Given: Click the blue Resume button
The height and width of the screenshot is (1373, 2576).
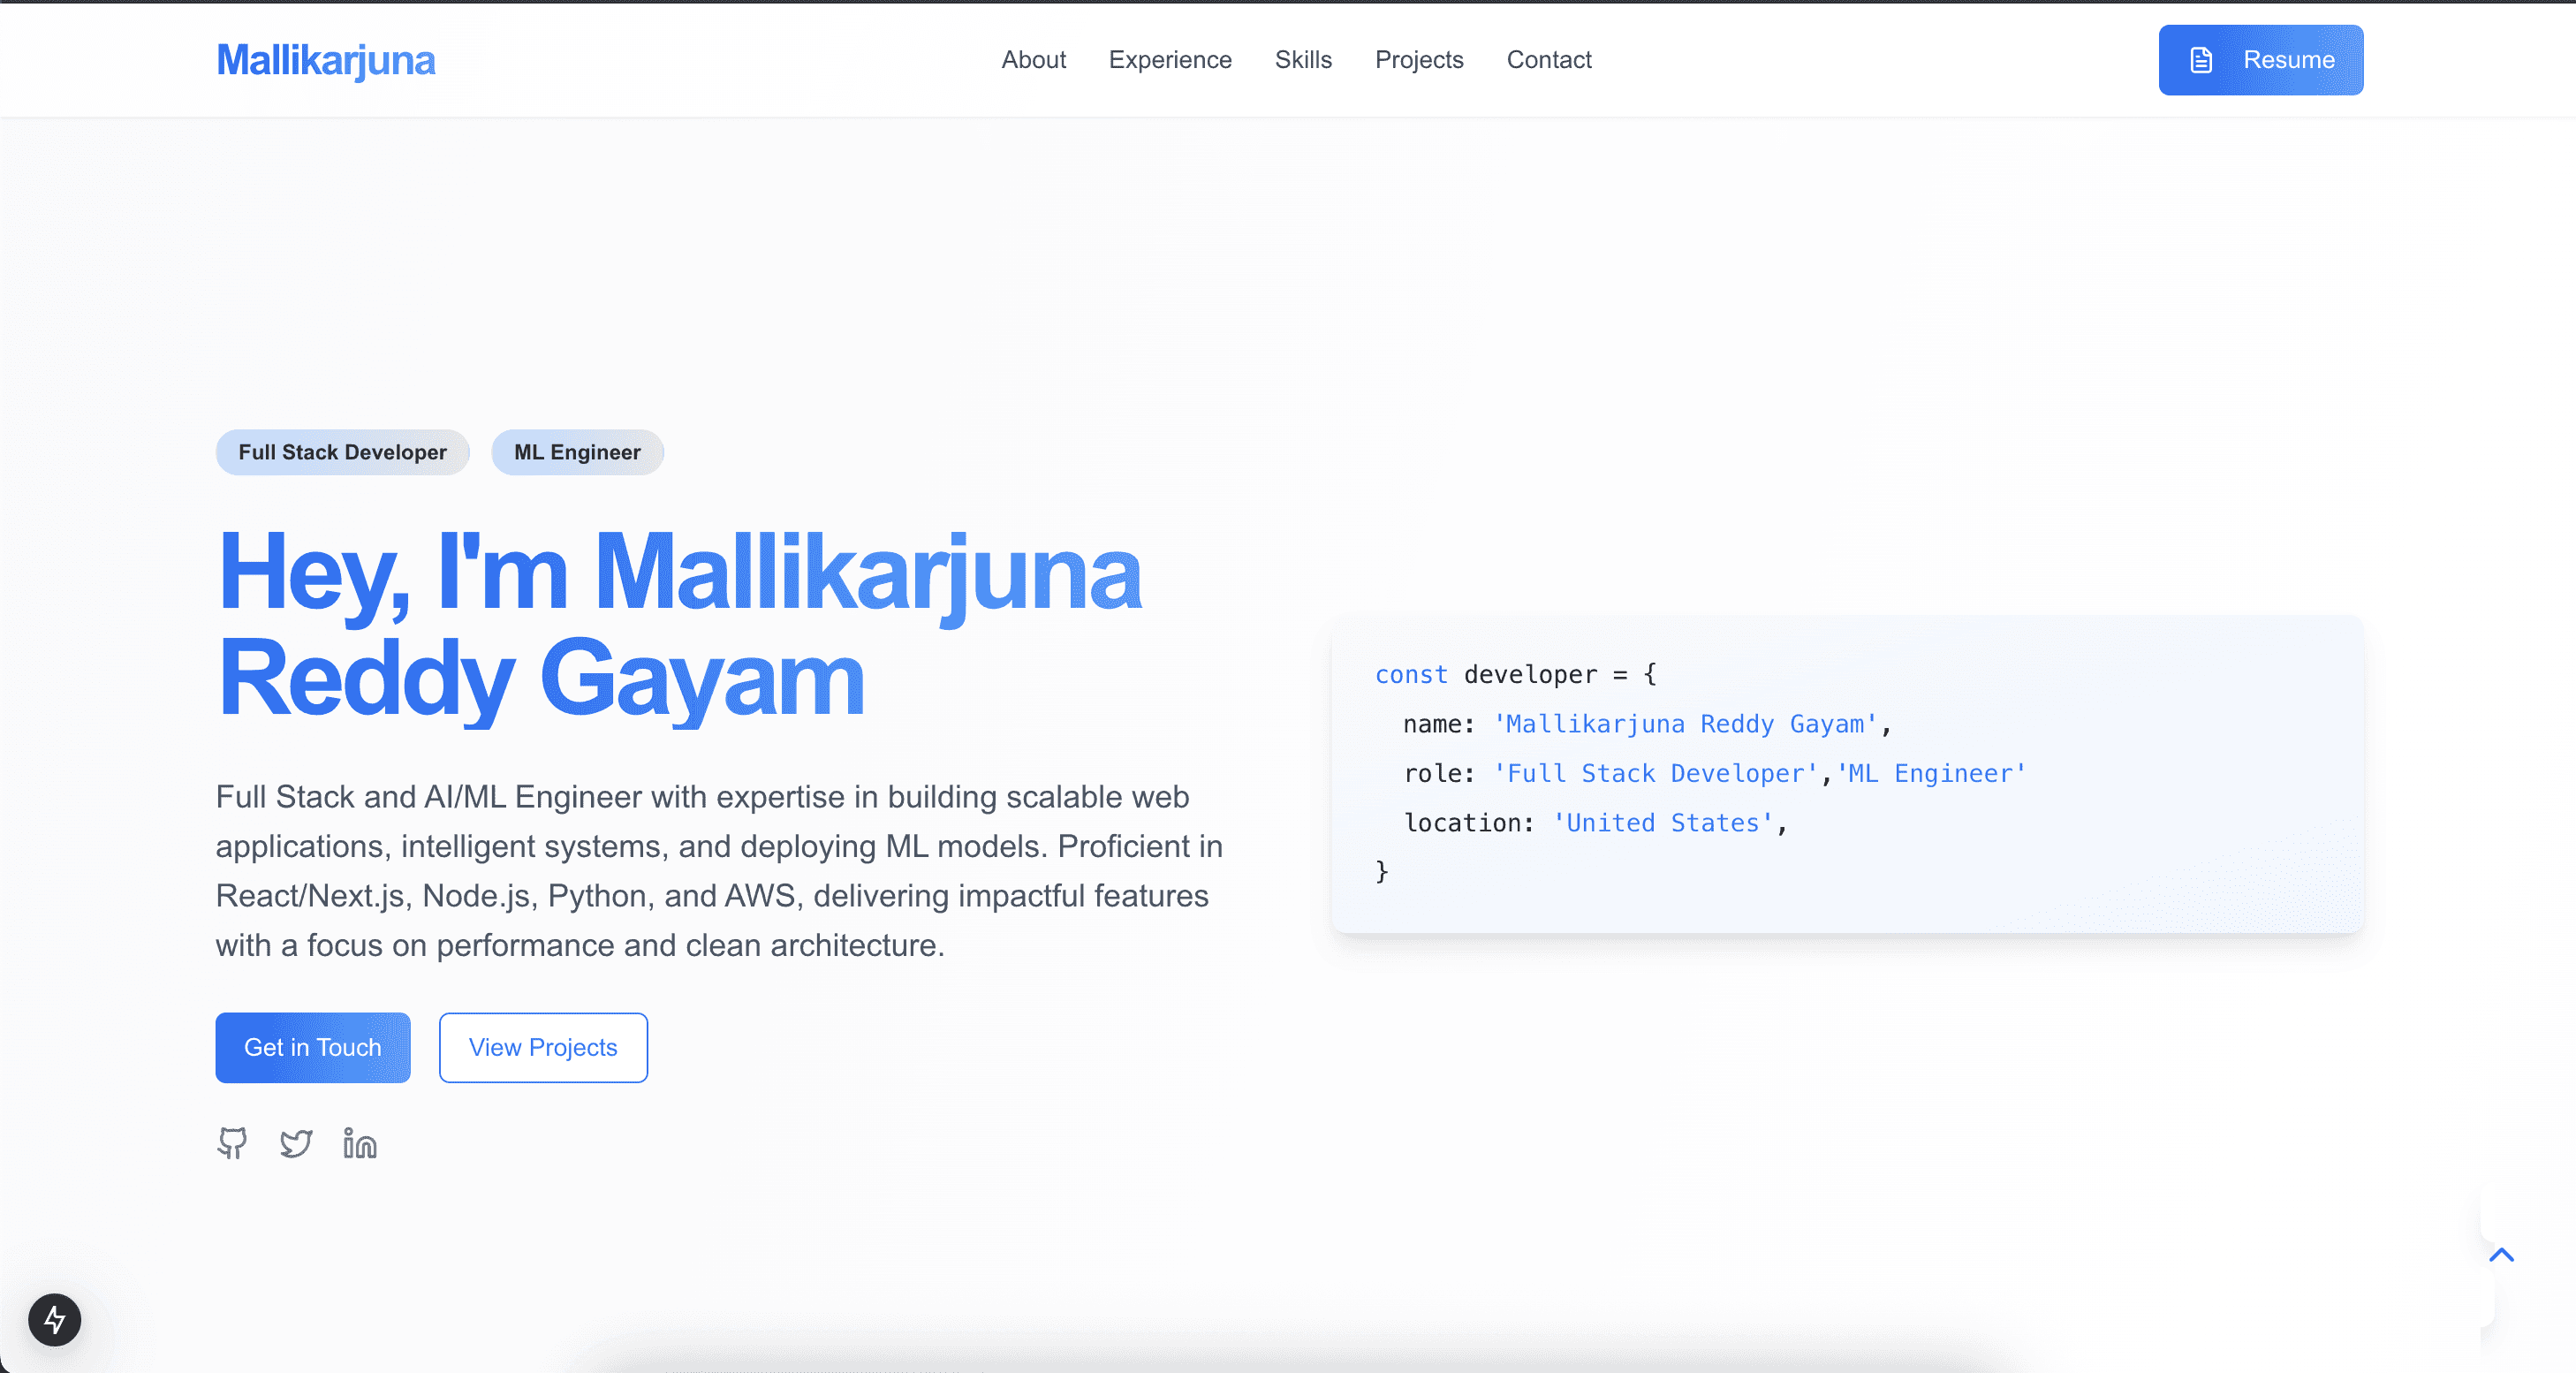Looking at the screenshot, I should [2261, 59].
